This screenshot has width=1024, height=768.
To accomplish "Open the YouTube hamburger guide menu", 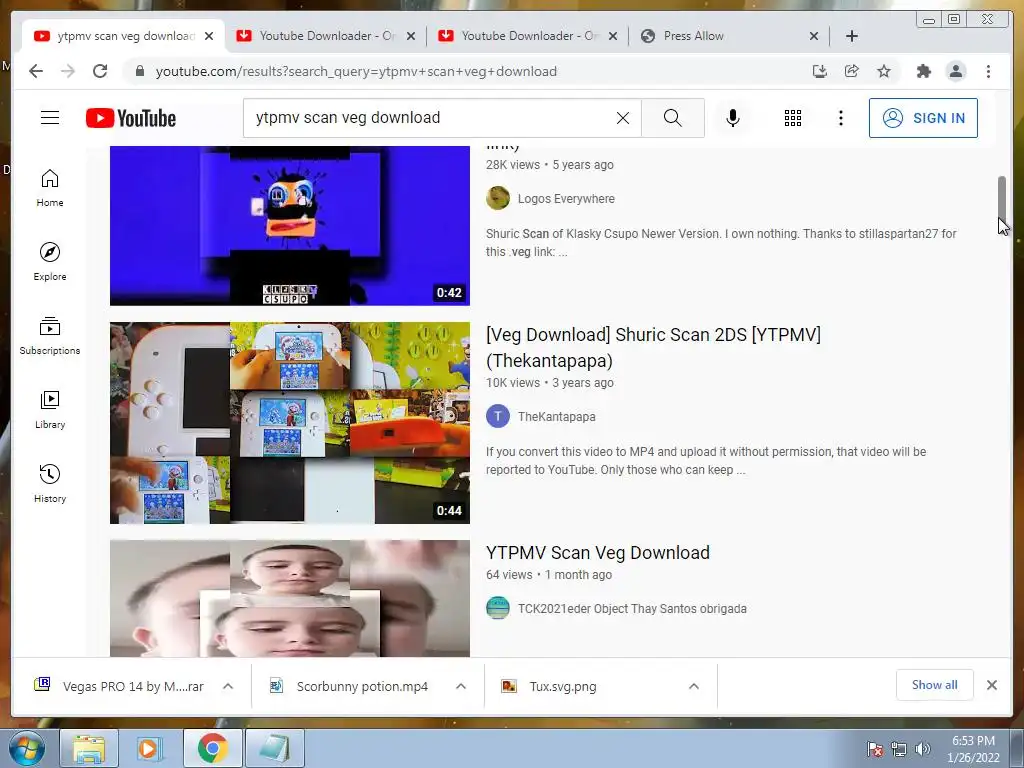I will (x=50, y=118).
